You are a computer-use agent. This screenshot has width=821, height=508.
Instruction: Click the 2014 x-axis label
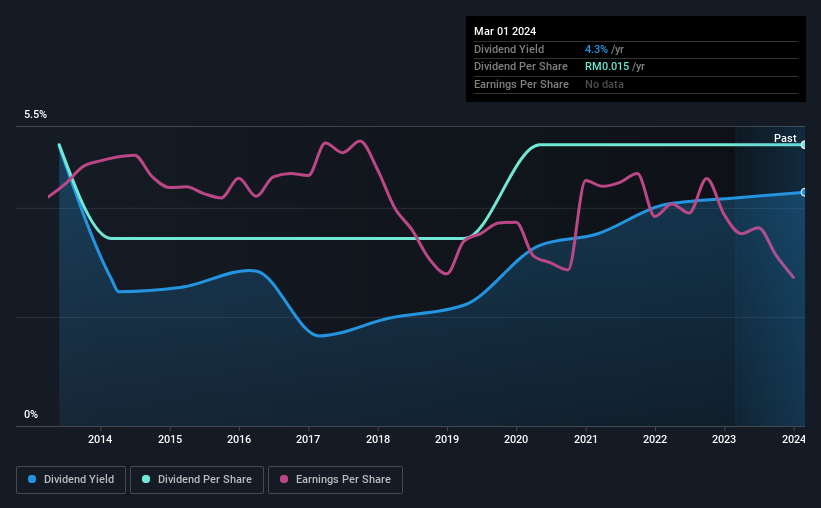tap(100, 439)
